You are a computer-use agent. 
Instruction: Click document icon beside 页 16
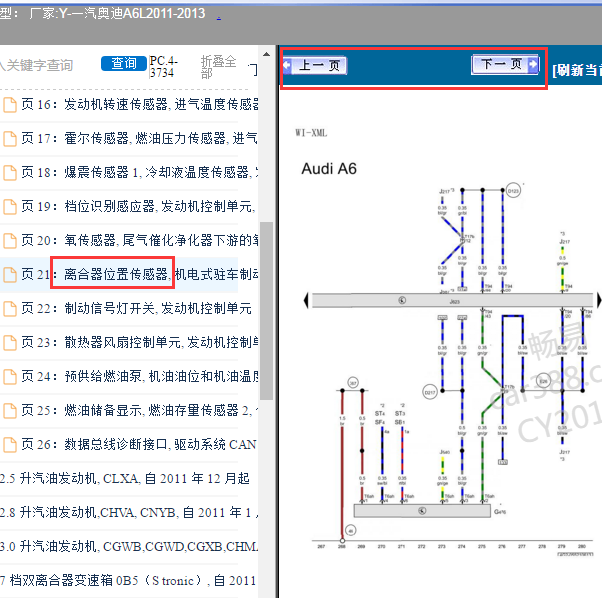point(10,104)
